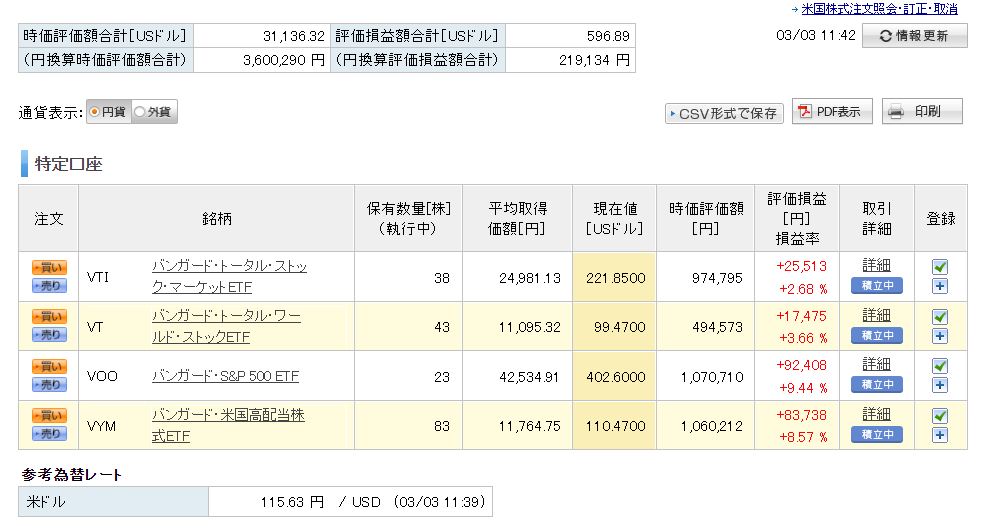The height and width of the screenshot is (524, 998).
Task: Click the VYM ticker text
Action: (x=101, y=426)
